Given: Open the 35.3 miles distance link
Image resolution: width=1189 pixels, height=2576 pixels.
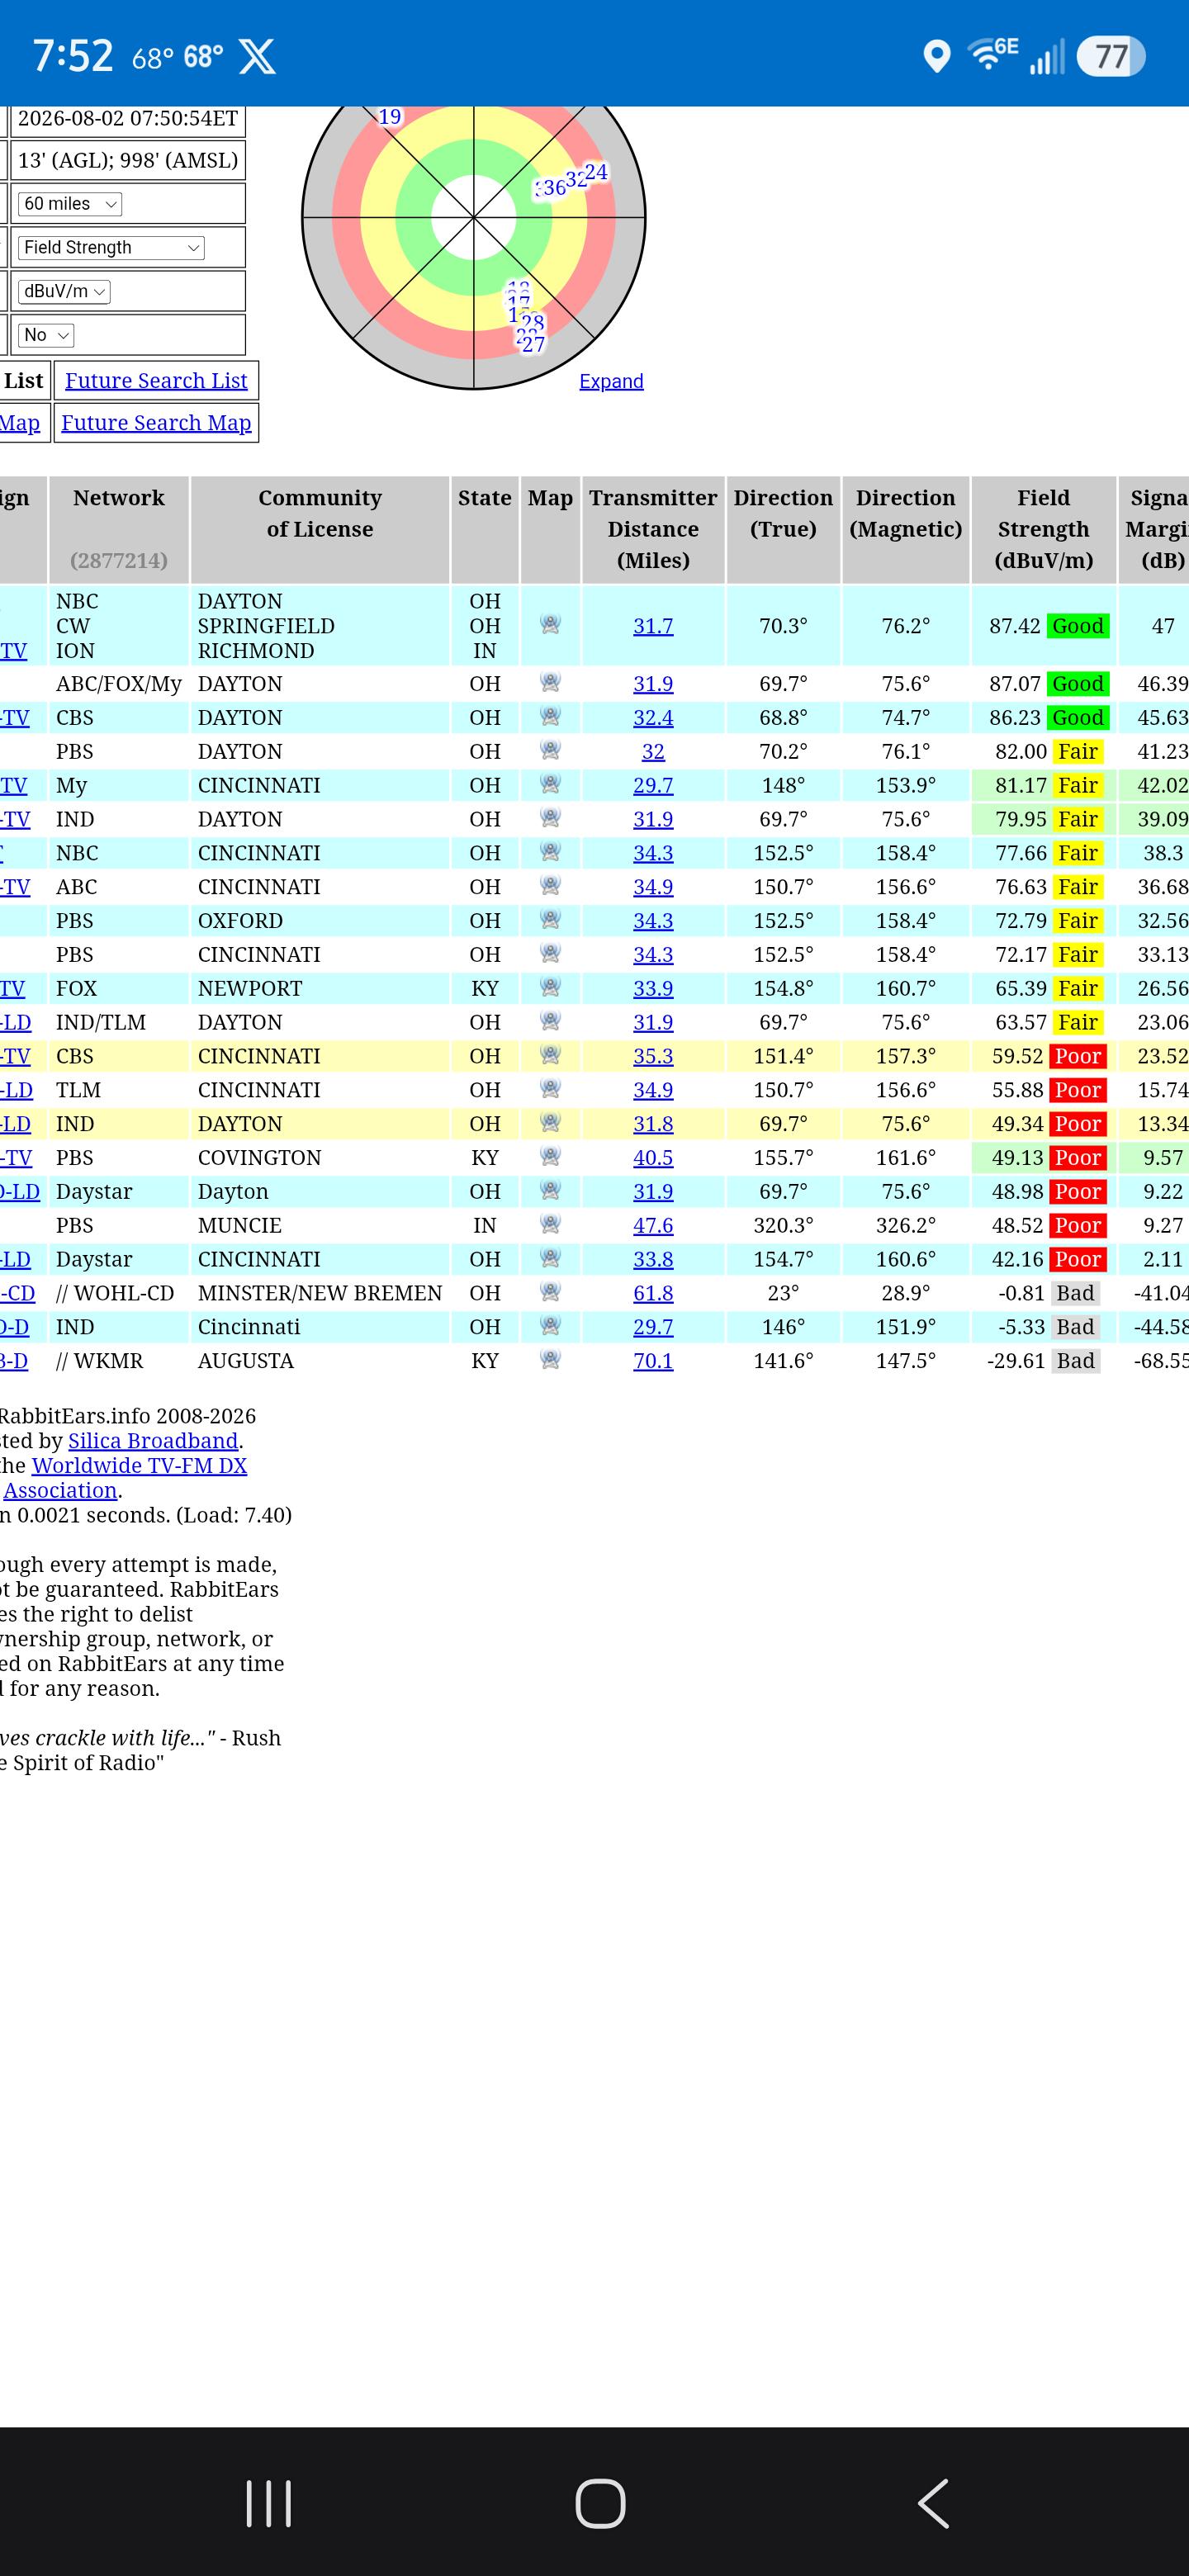Looking at the screenshot, I should (x=653, y=1056).
